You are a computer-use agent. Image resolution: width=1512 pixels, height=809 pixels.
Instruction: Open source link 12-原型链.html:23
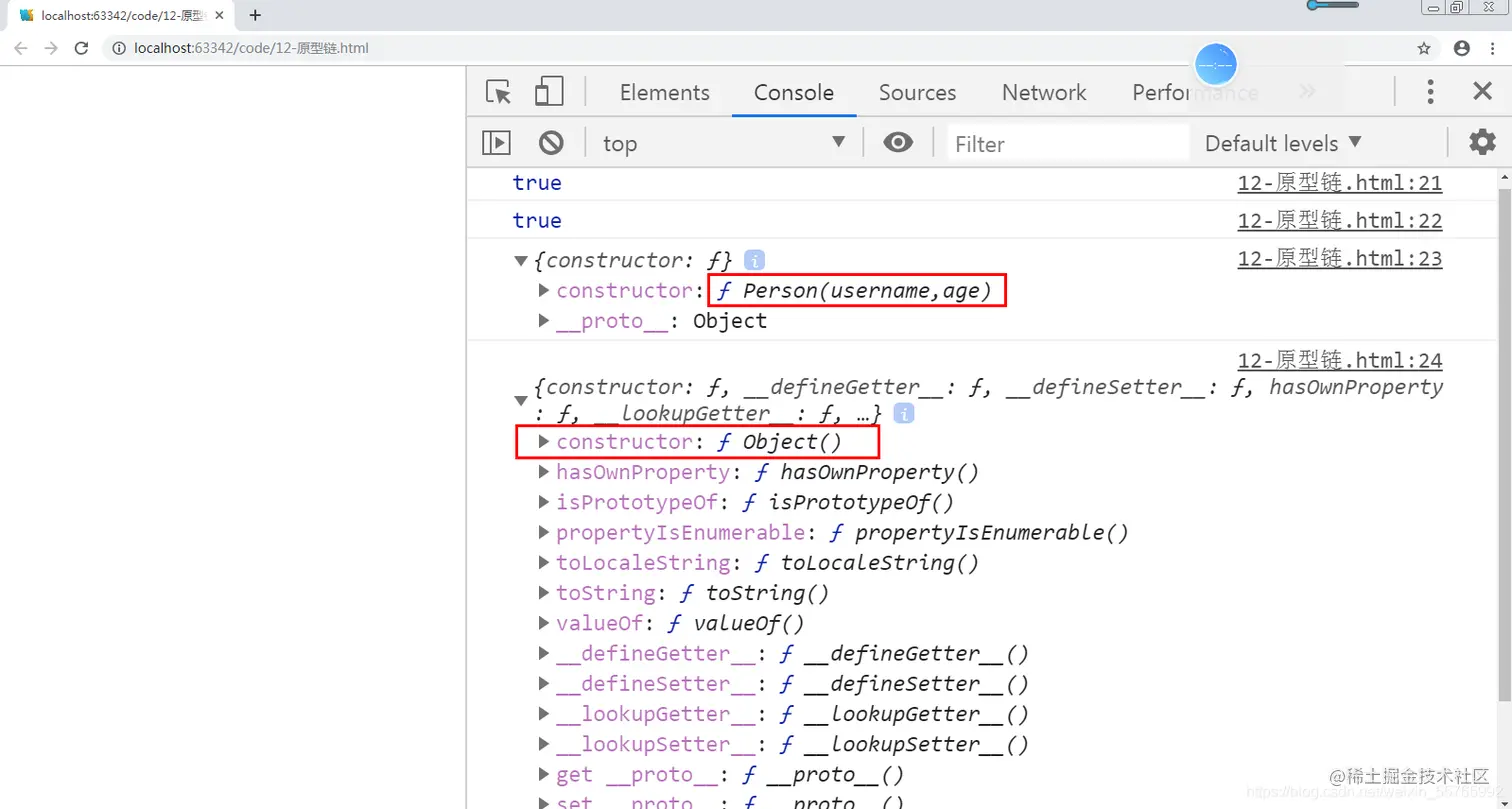(x=1340, y=259)
